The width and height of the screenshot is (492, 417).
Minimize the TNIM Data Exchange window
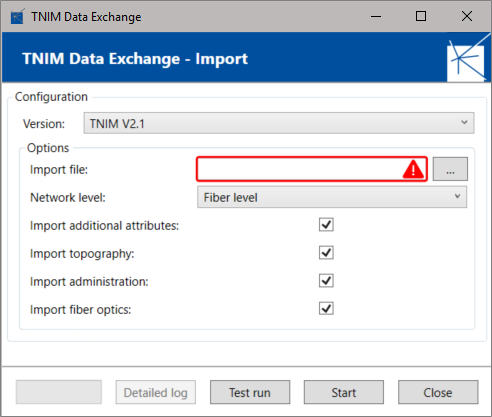[376, 16]
